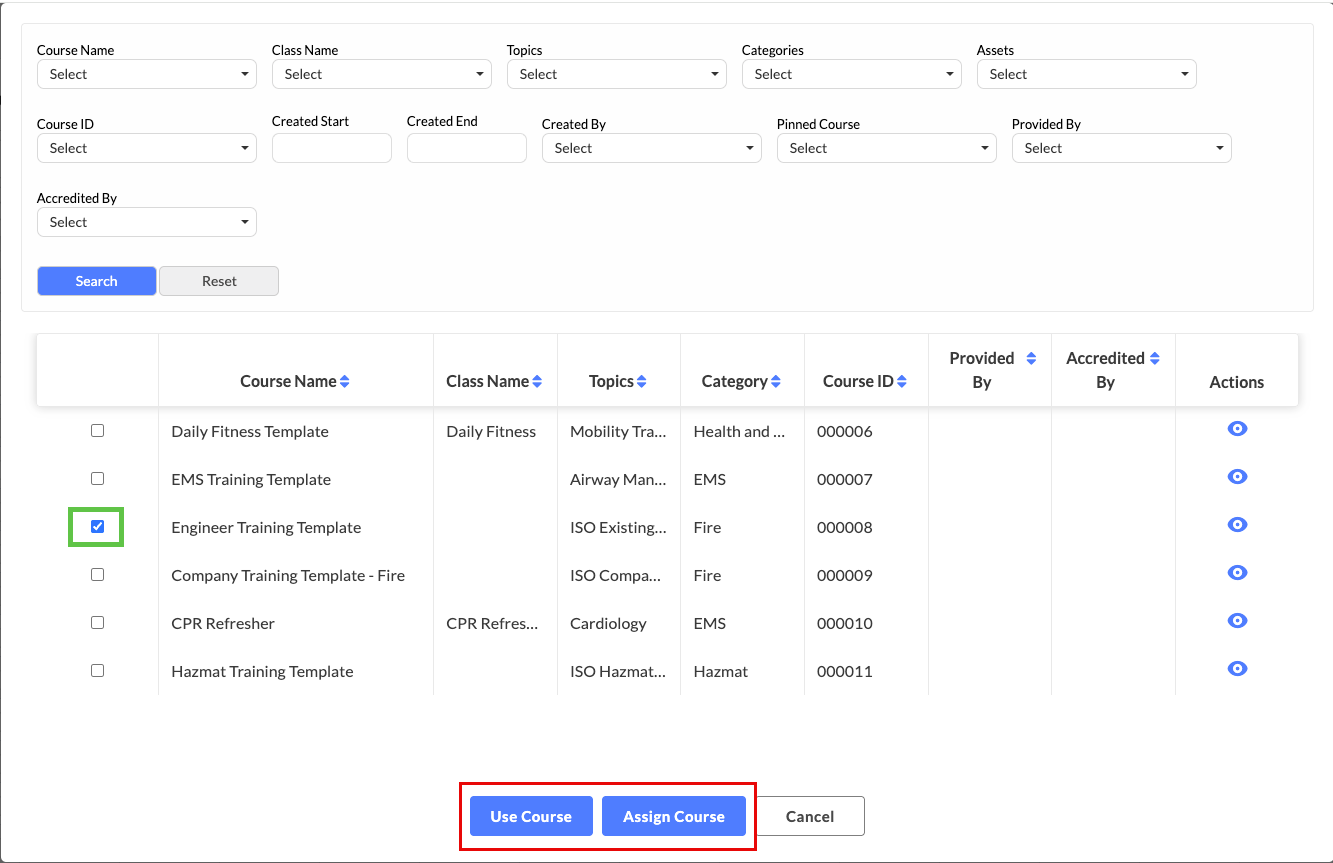Sort table by Course ID arrows
1333x863 pixels.
pyautogui.click(x=902, y=382)
